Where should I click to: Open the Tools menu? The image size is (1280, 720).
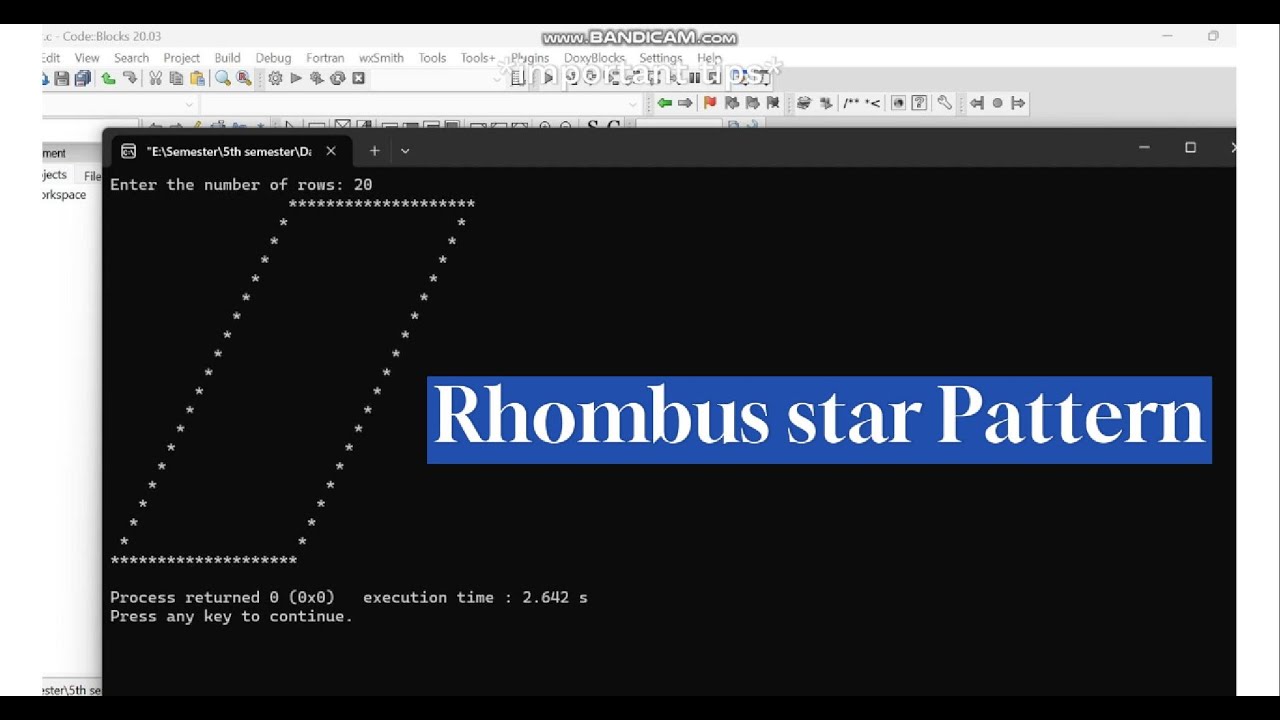[x=432, y=58]
